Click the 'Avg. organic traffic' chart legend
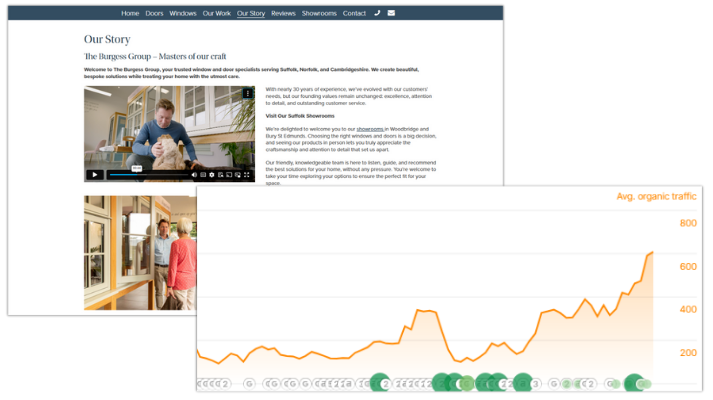 point(656,196)
